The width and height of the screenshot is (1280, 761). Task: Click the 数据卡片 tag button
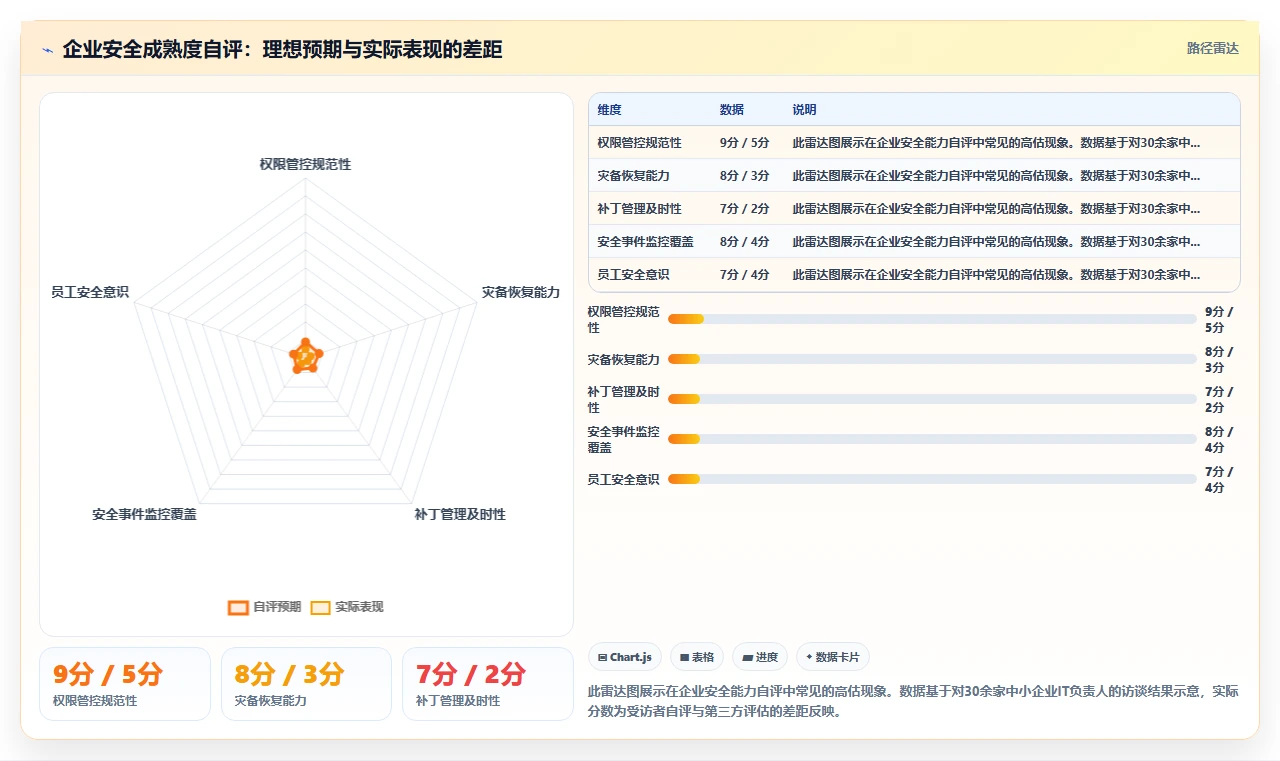(x=833, y=657)
